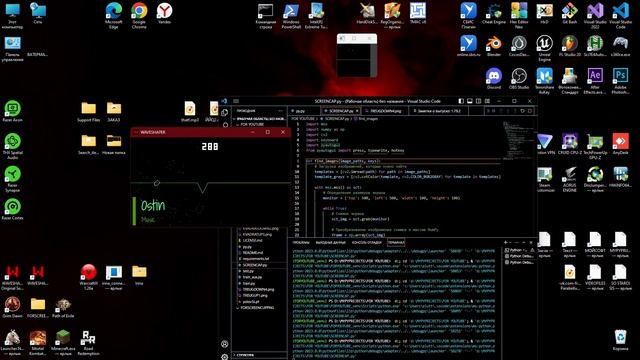The width and height of the screenshot is (640, 360).
Task: Switch to the SCREENCAP.py editor tab
Action: (340, 111)
